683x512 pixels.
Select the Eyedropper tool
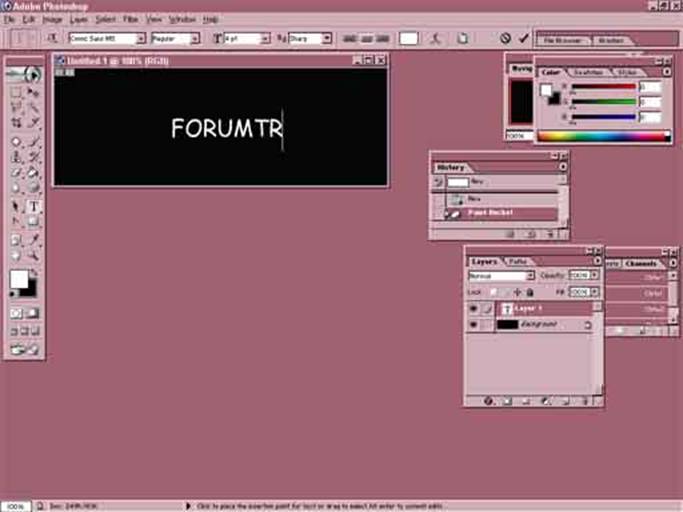point(33,240)
